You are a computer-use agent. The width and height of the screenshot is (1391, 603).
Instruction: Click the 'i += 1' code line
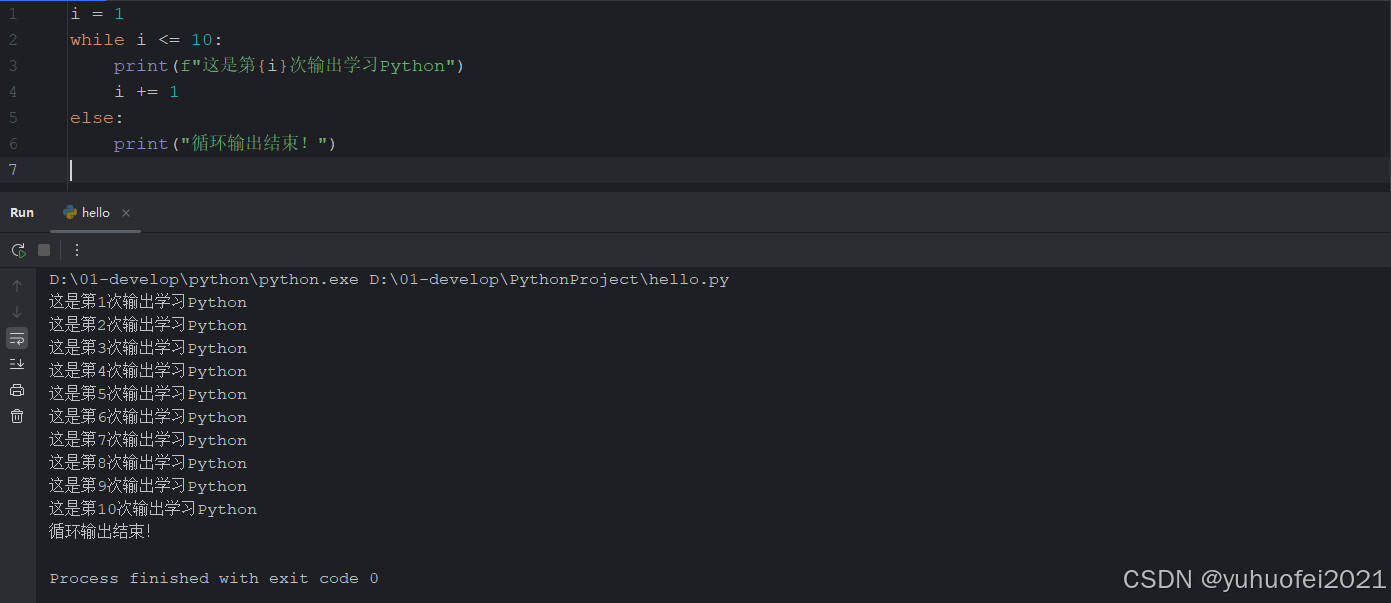click(x=147, y=92)
